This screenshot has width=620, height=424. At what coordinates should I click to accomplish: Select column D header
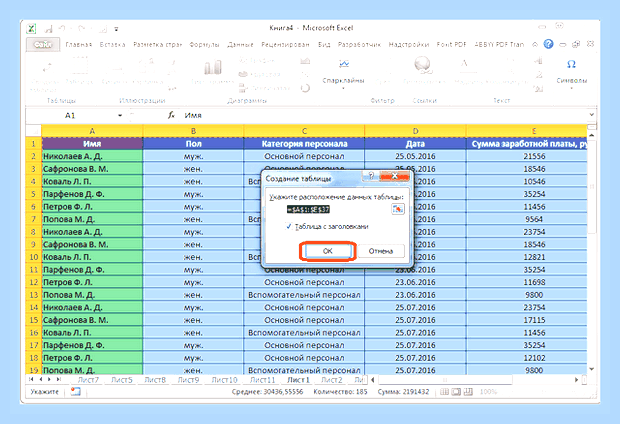click(415, 131)
